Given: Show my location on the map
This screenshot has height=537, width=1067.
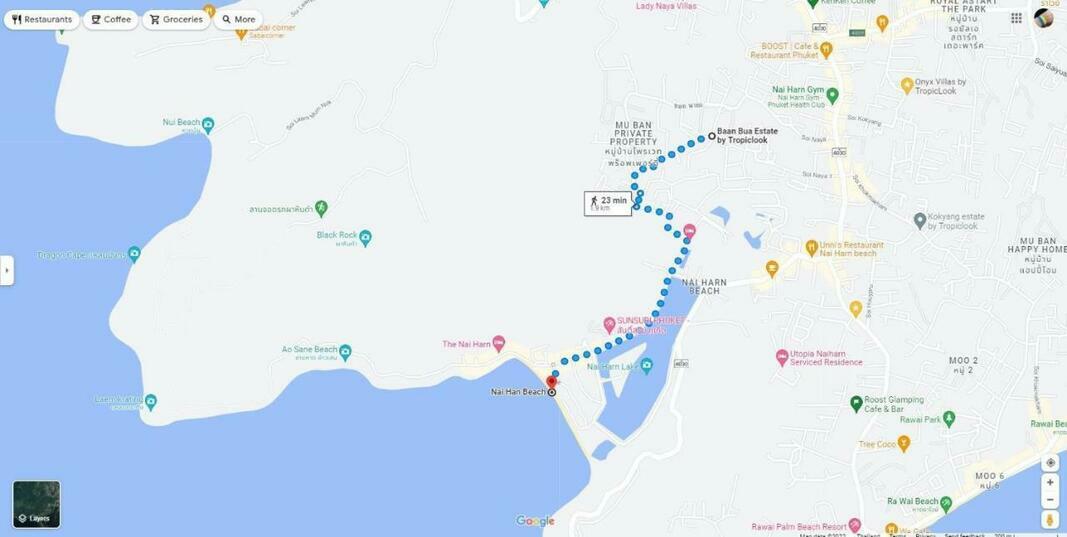Looking at the screenshot, I should point(1051,463).
